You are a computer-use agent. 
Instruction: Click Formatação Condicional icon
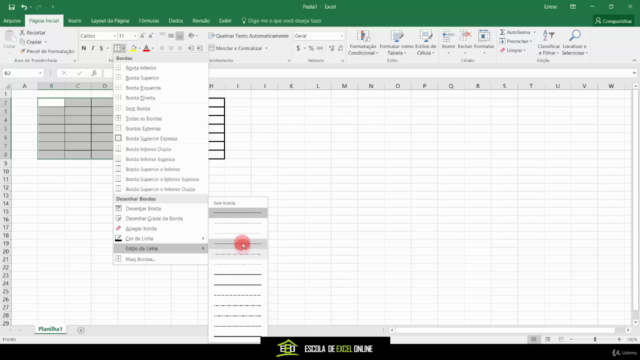(363, 36)
